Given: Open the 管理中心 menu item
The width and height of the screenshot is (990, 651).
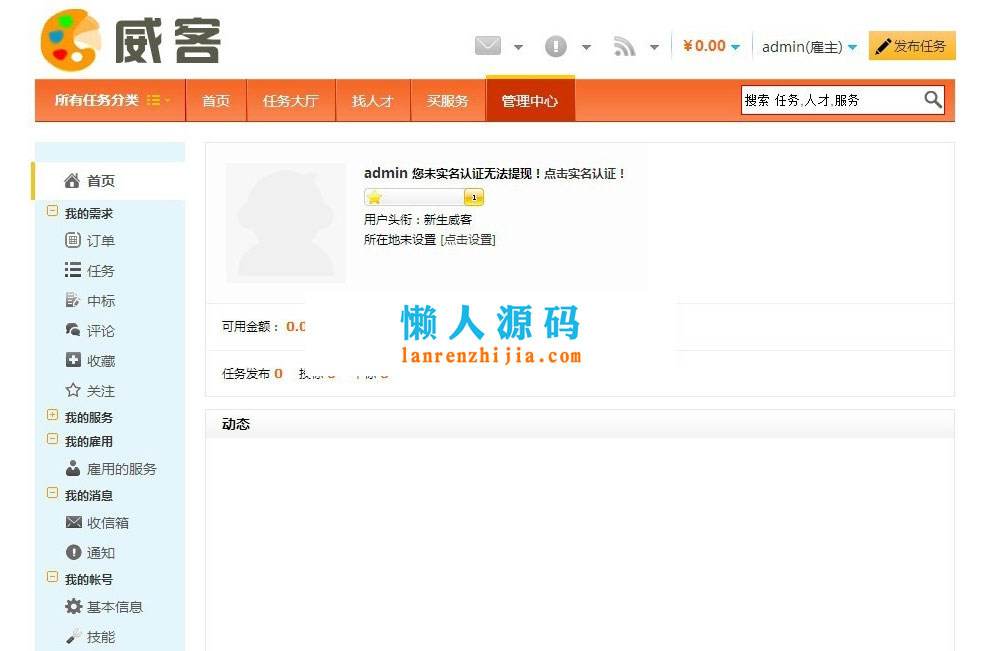Looking at the screenshot, I should point(530,100).
